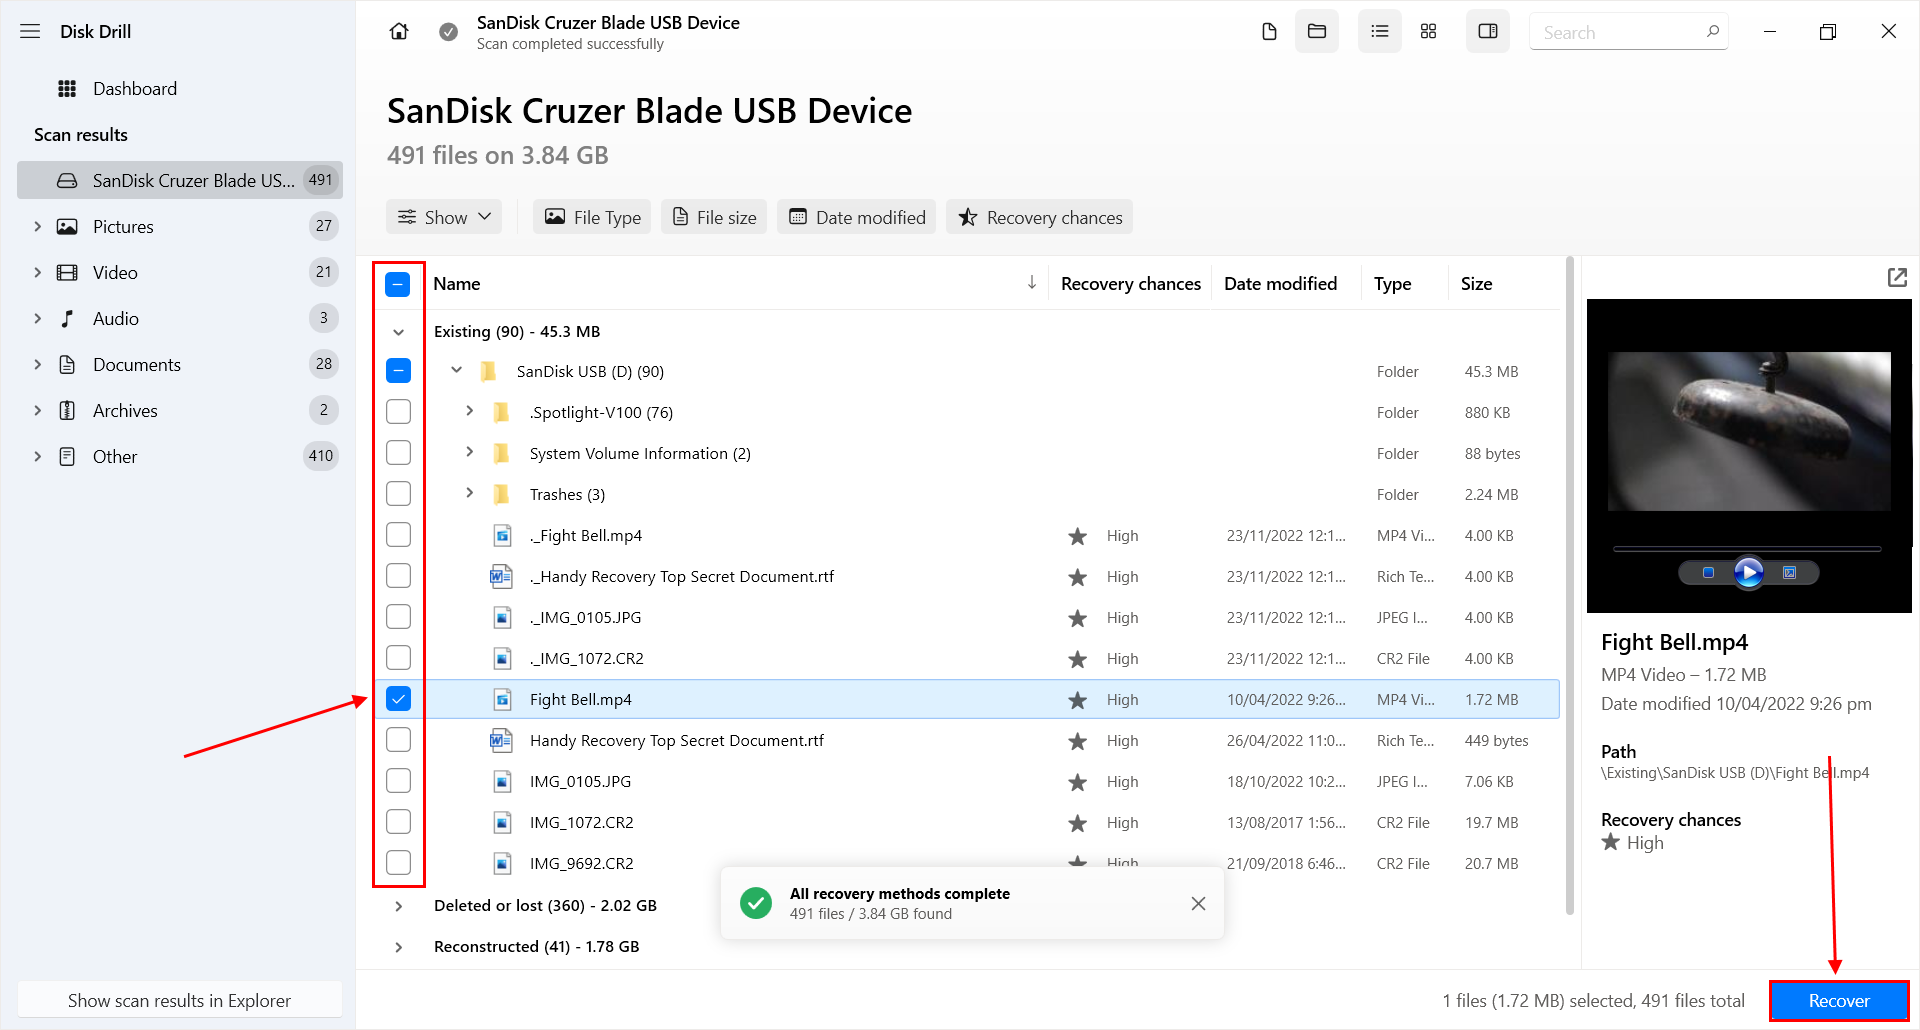The height and width of the screenshot is (1030, 1920).
Task: Expand the Audio sidebar group
Action: (x=37, y=318)
